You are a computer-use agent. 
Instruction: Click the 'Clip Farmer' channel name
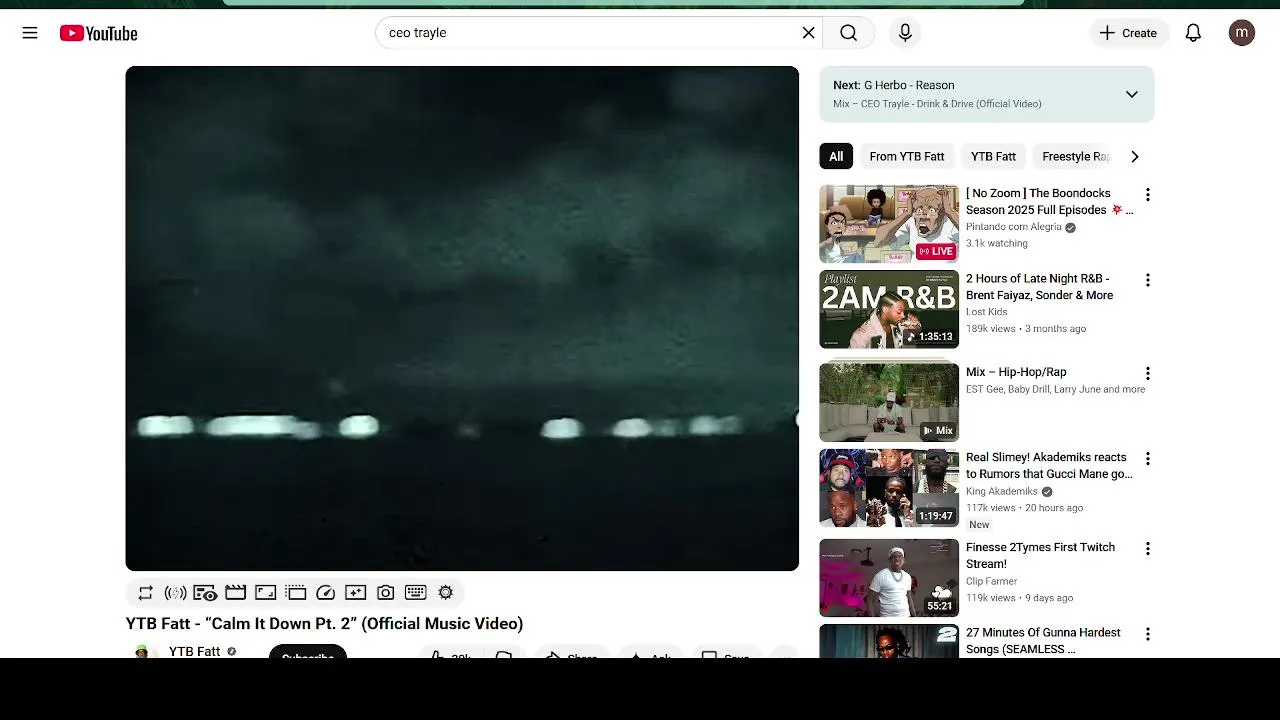pos(991,581)
